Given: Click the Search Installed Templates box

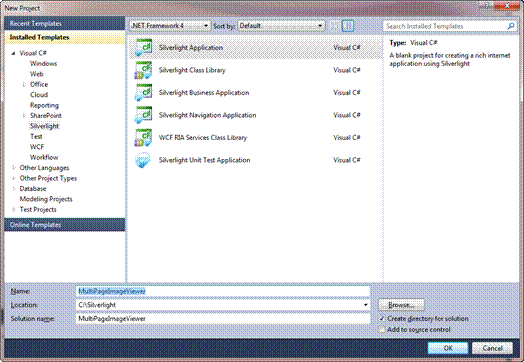Looking at the screenshot, I should (450, 26).
